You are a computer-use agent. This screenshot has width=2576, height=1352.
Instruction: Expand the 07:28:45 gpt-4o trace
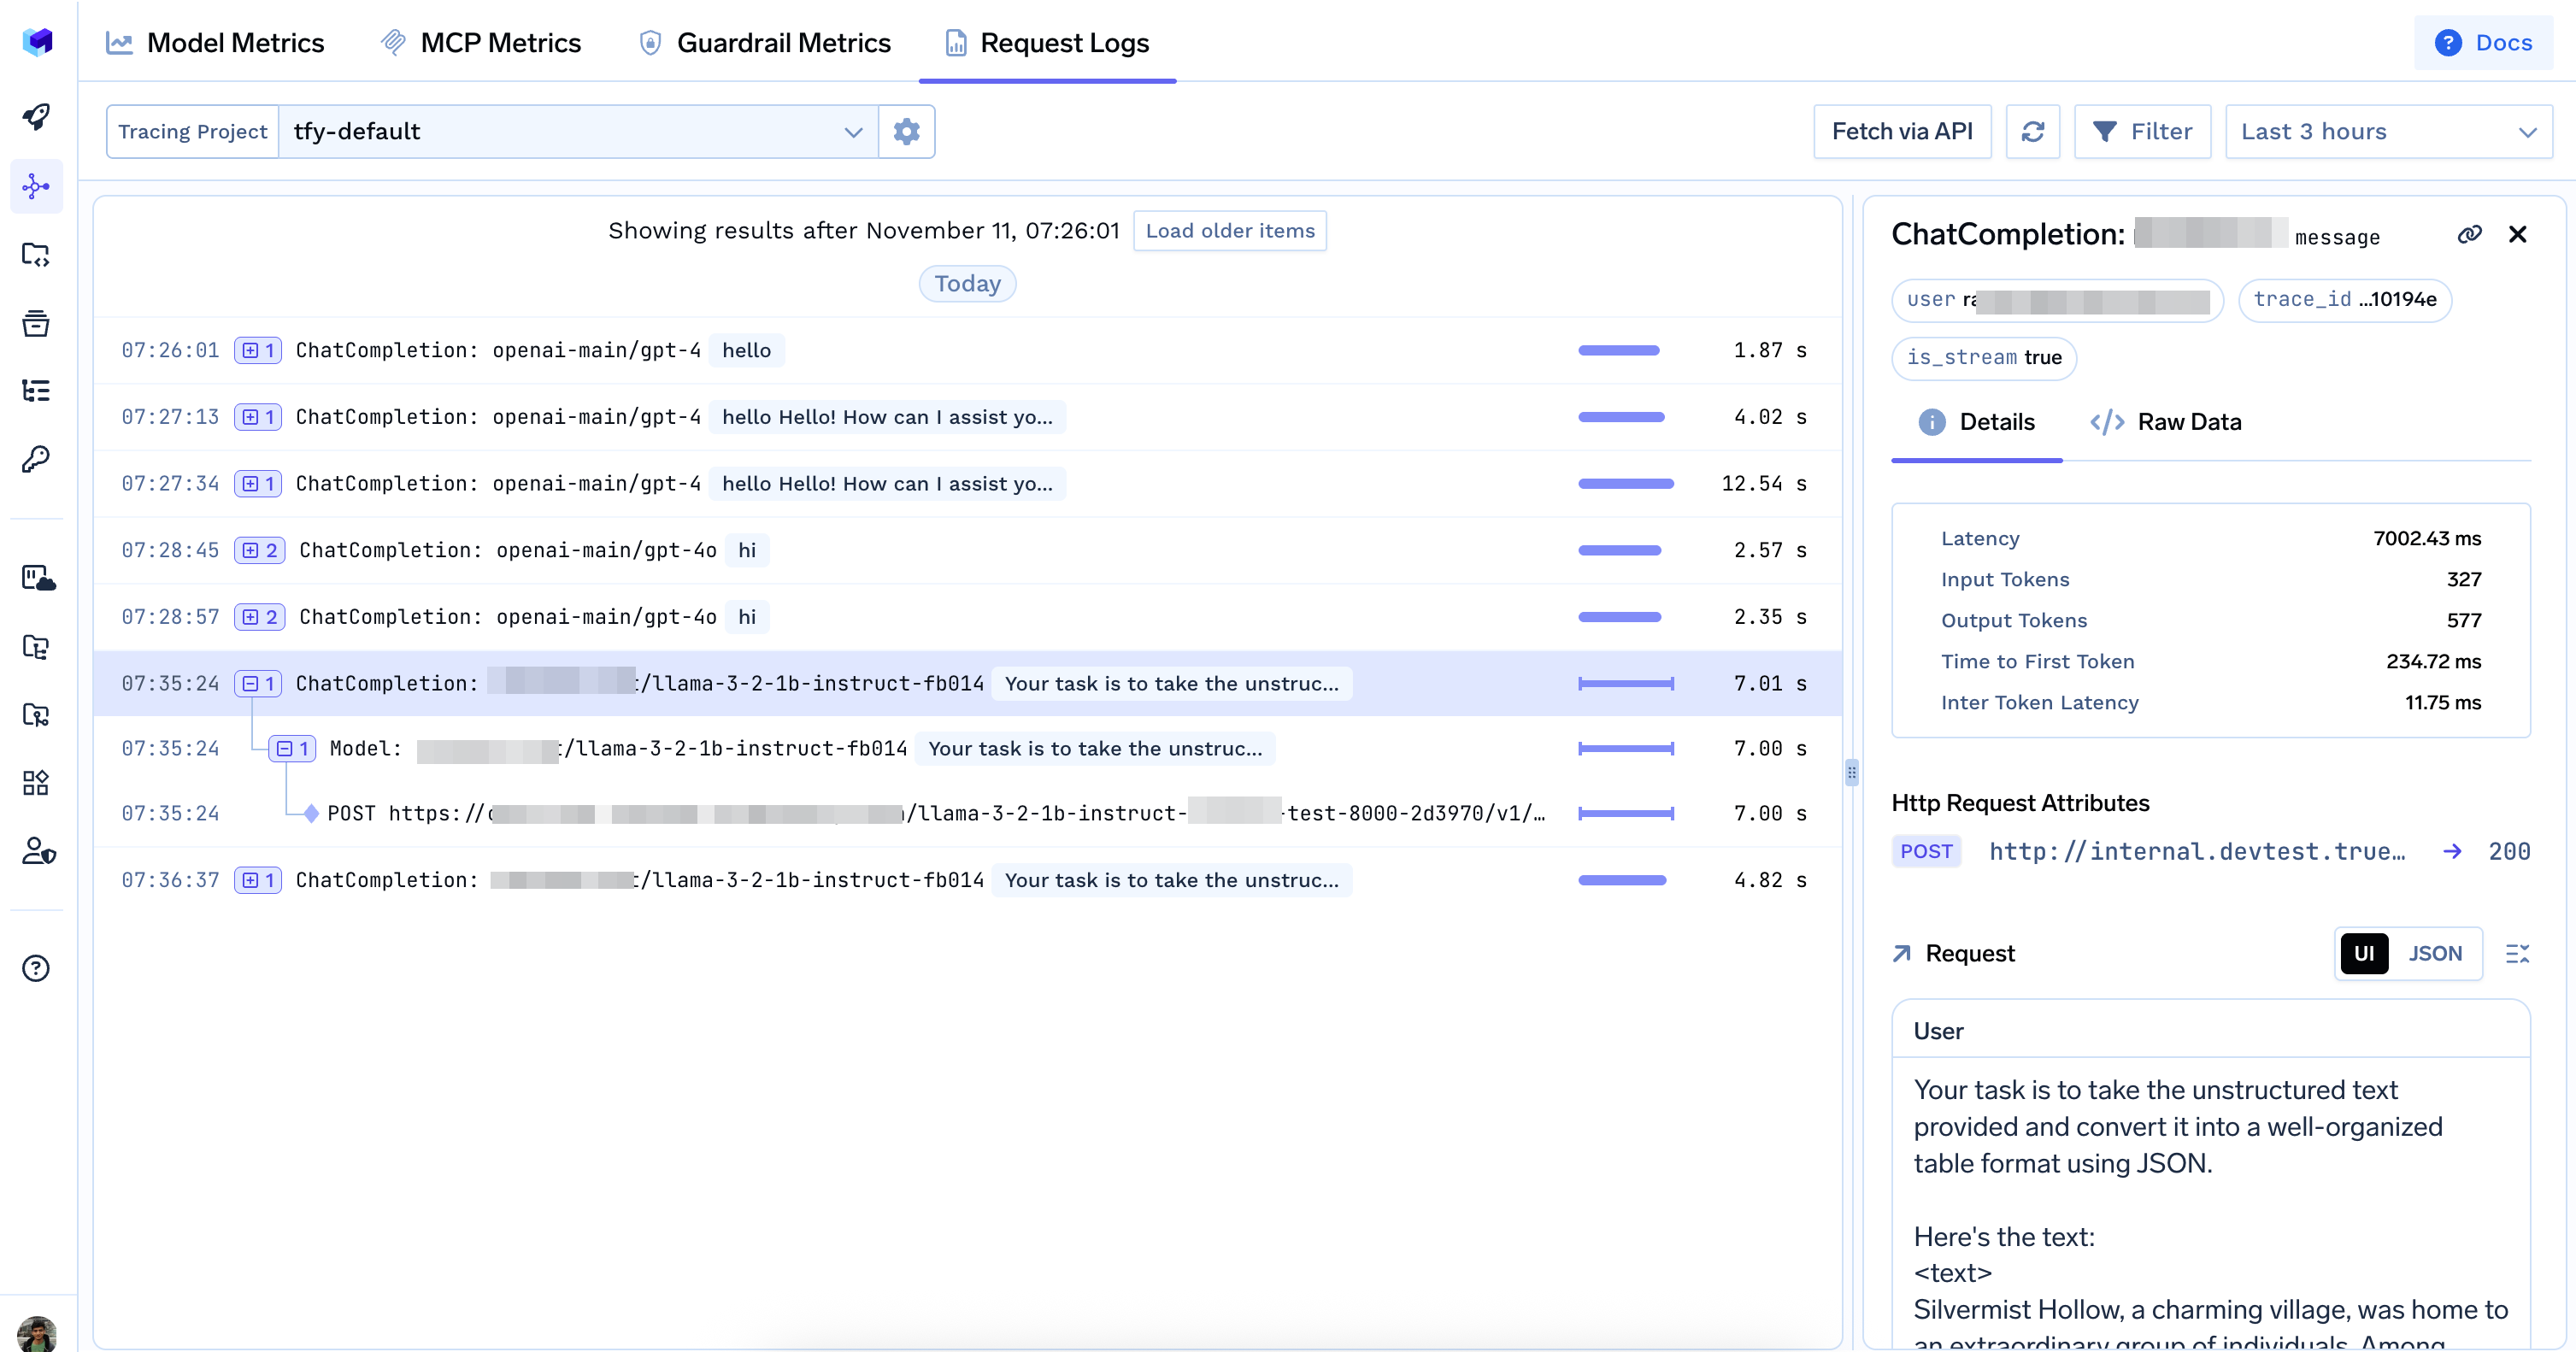(x=260, y=551)
